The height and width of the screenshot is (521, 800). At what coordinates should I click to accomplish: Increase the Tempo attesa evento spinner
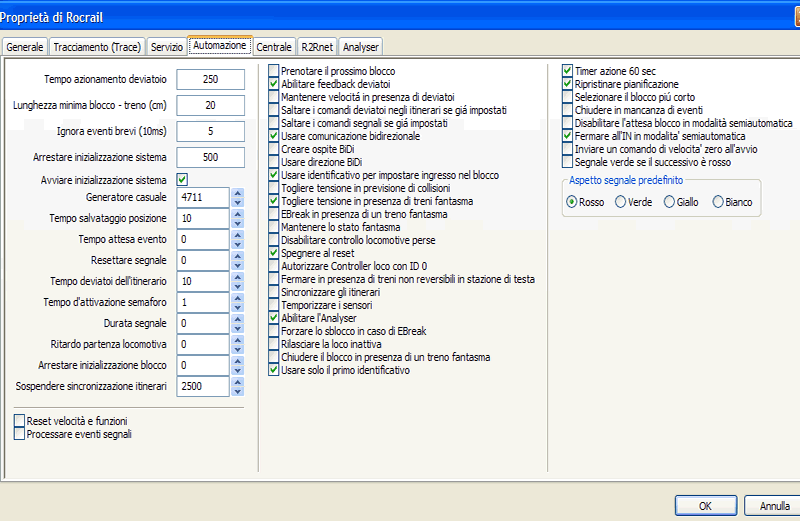(238, 235)
